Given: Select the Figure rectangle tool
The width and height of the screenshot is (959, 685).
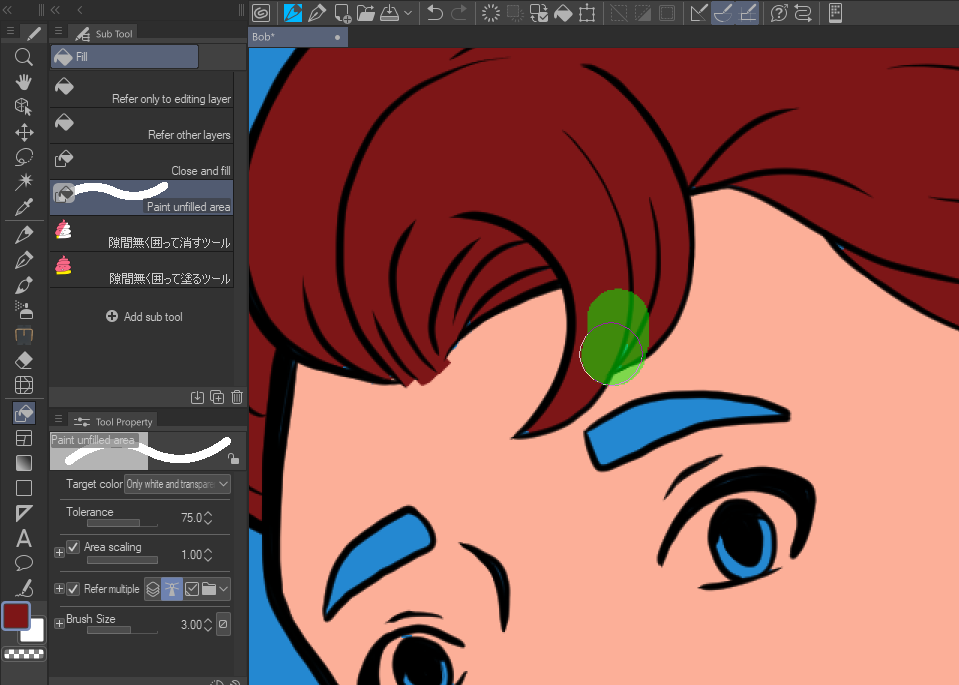Looking at the screenshot, I should [x=23, y=488].
